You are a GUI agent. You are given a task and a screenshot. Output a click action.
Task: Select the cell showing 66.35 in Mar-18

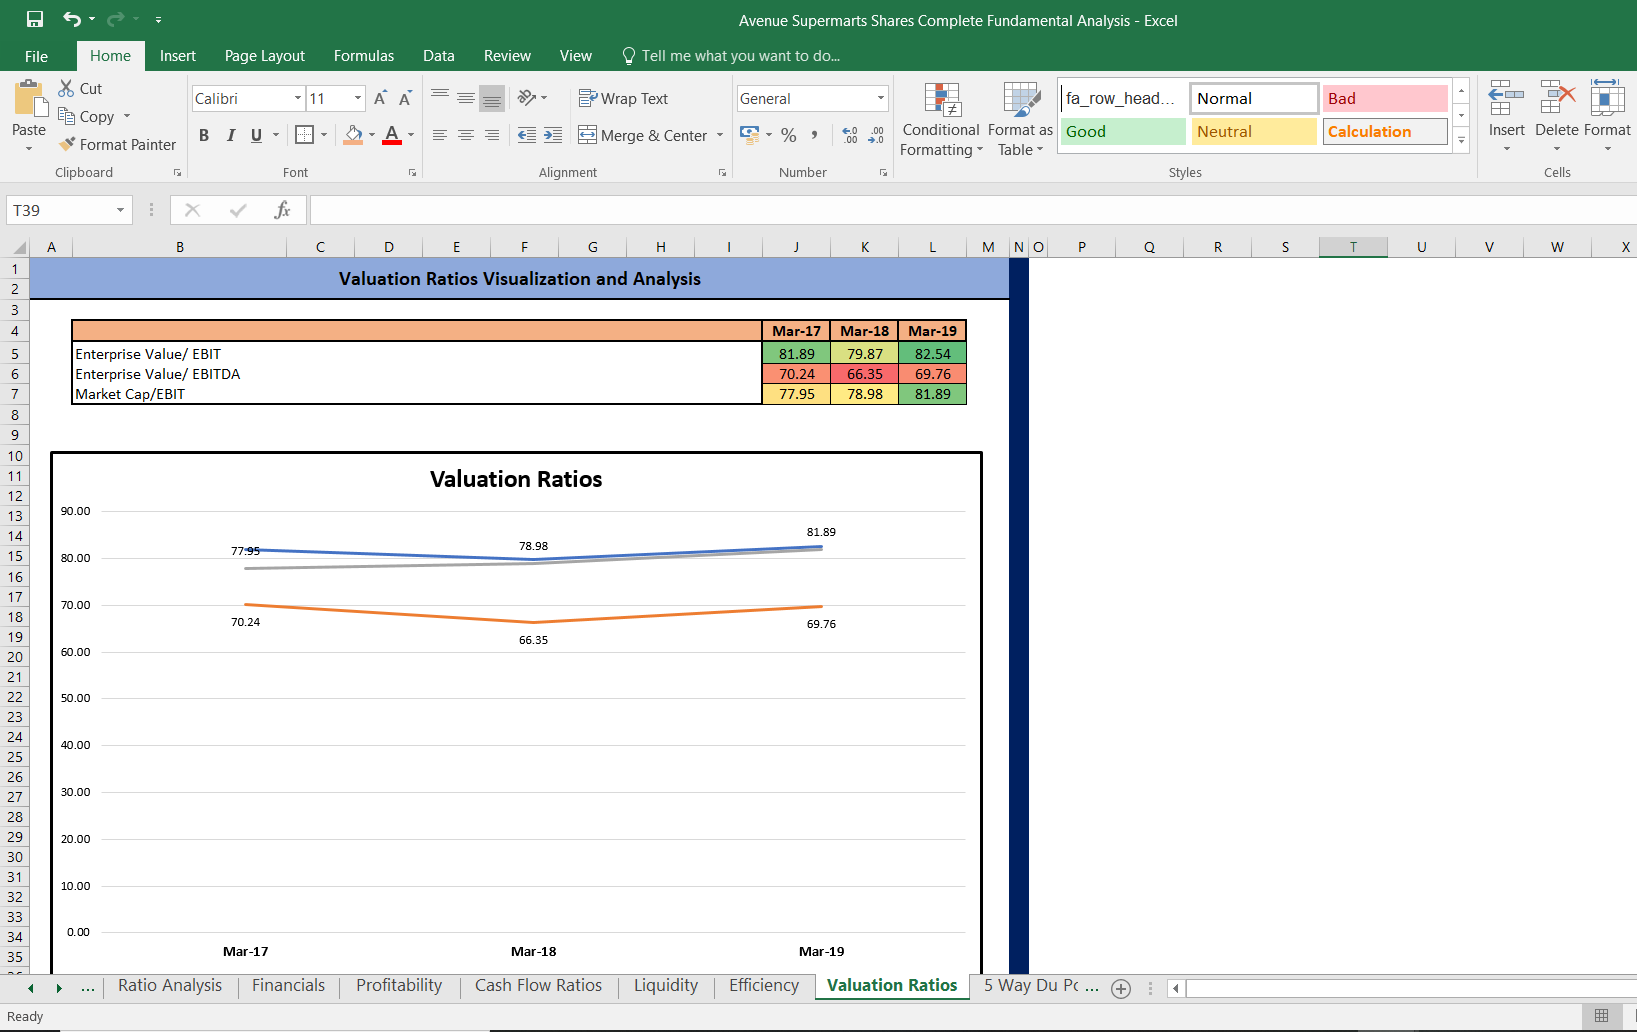click(865, 374)
